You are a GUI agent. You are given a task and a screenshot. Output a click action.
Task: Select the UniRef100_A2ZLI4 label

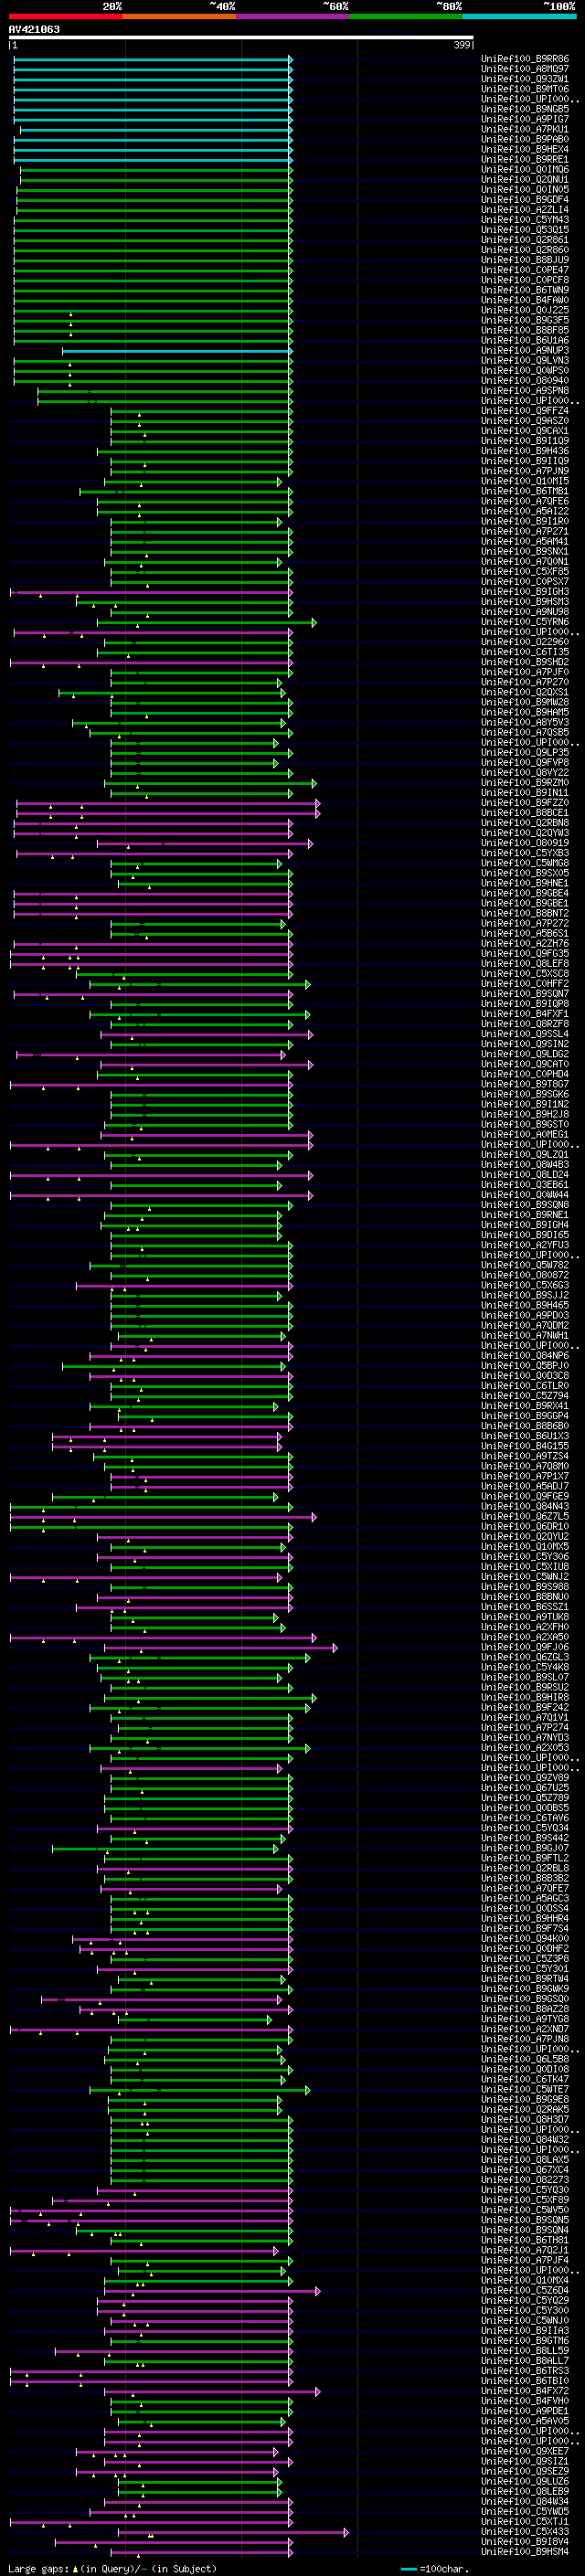pyautogui.click(x=525, y=210)
